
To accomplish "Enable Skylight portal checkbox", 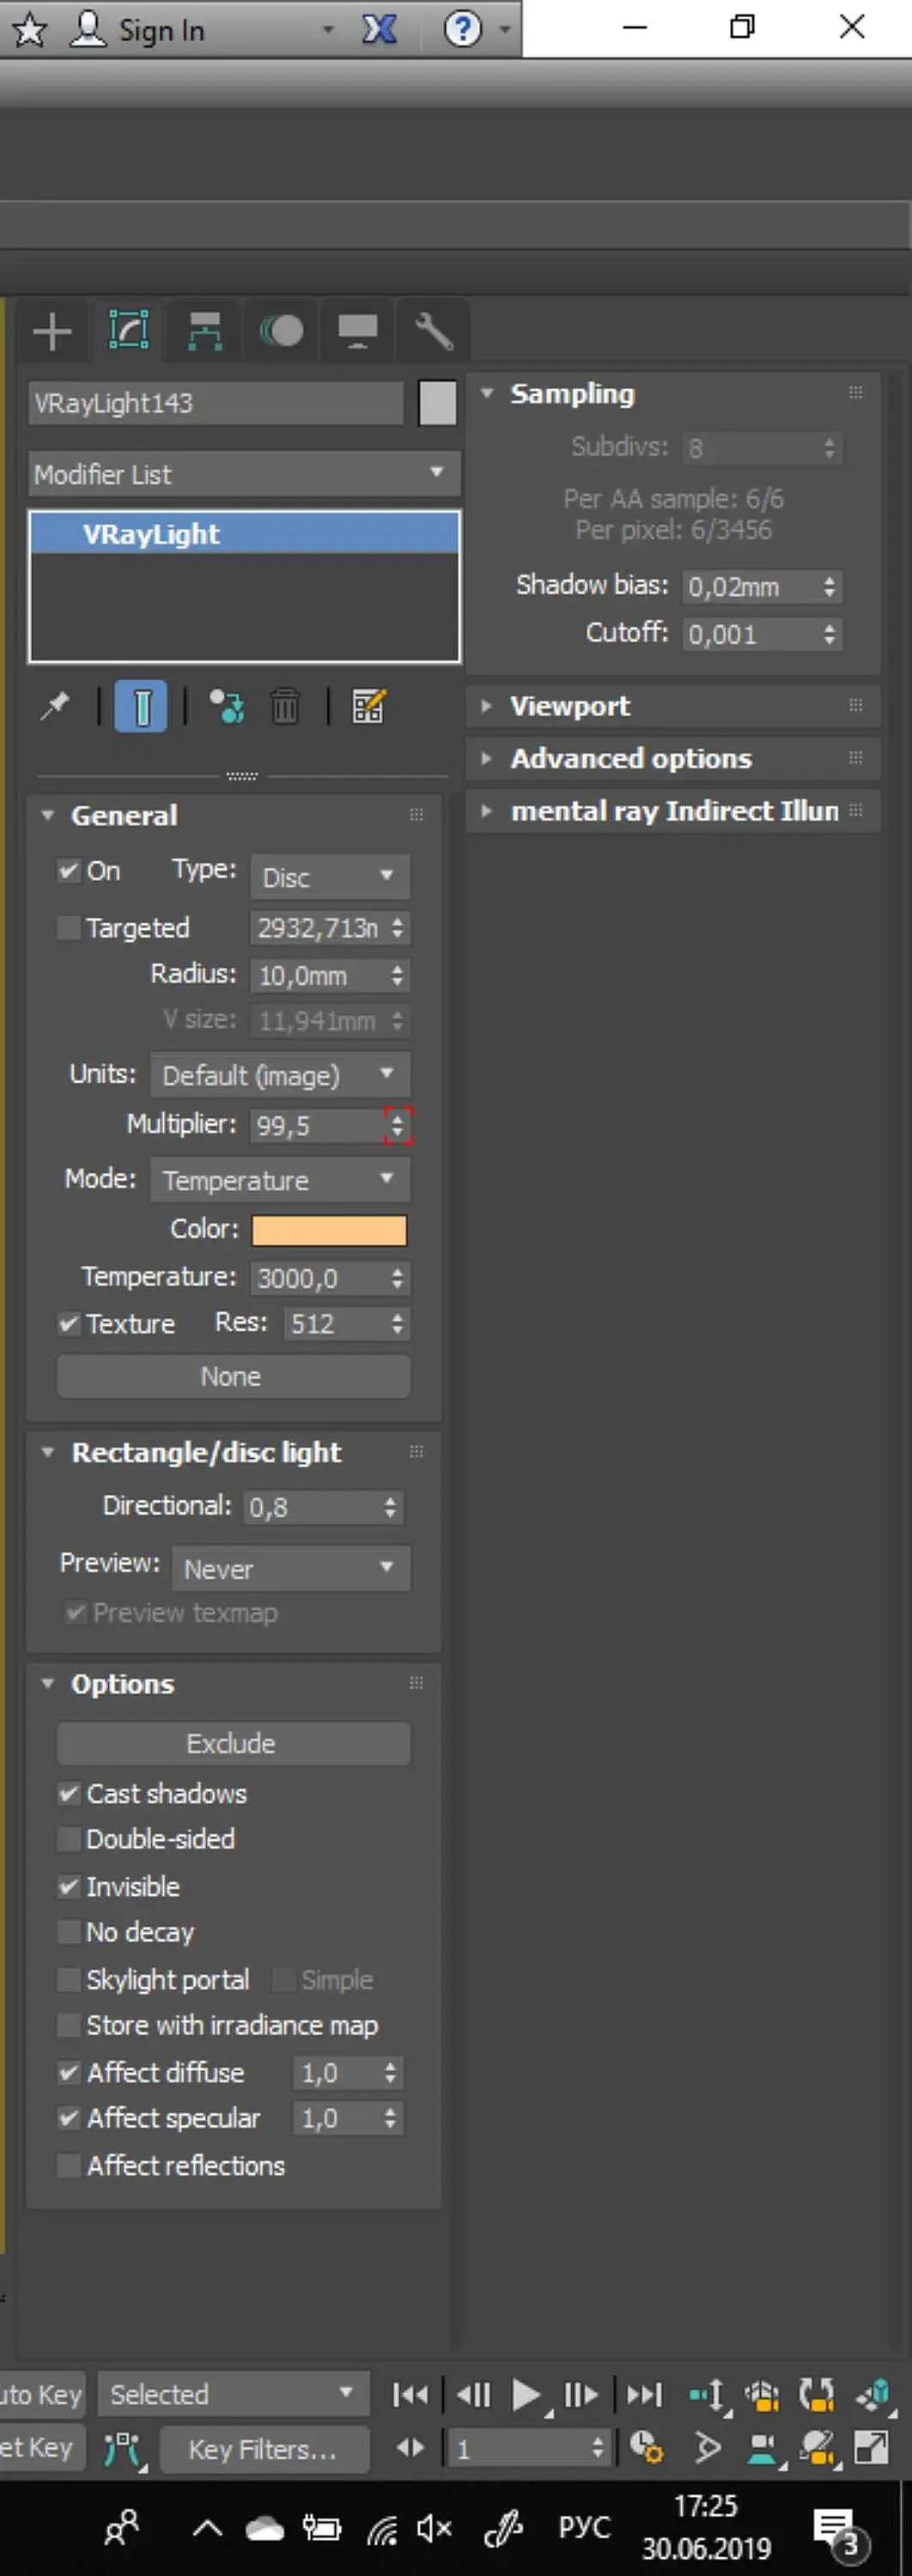I will point(68,1979).
